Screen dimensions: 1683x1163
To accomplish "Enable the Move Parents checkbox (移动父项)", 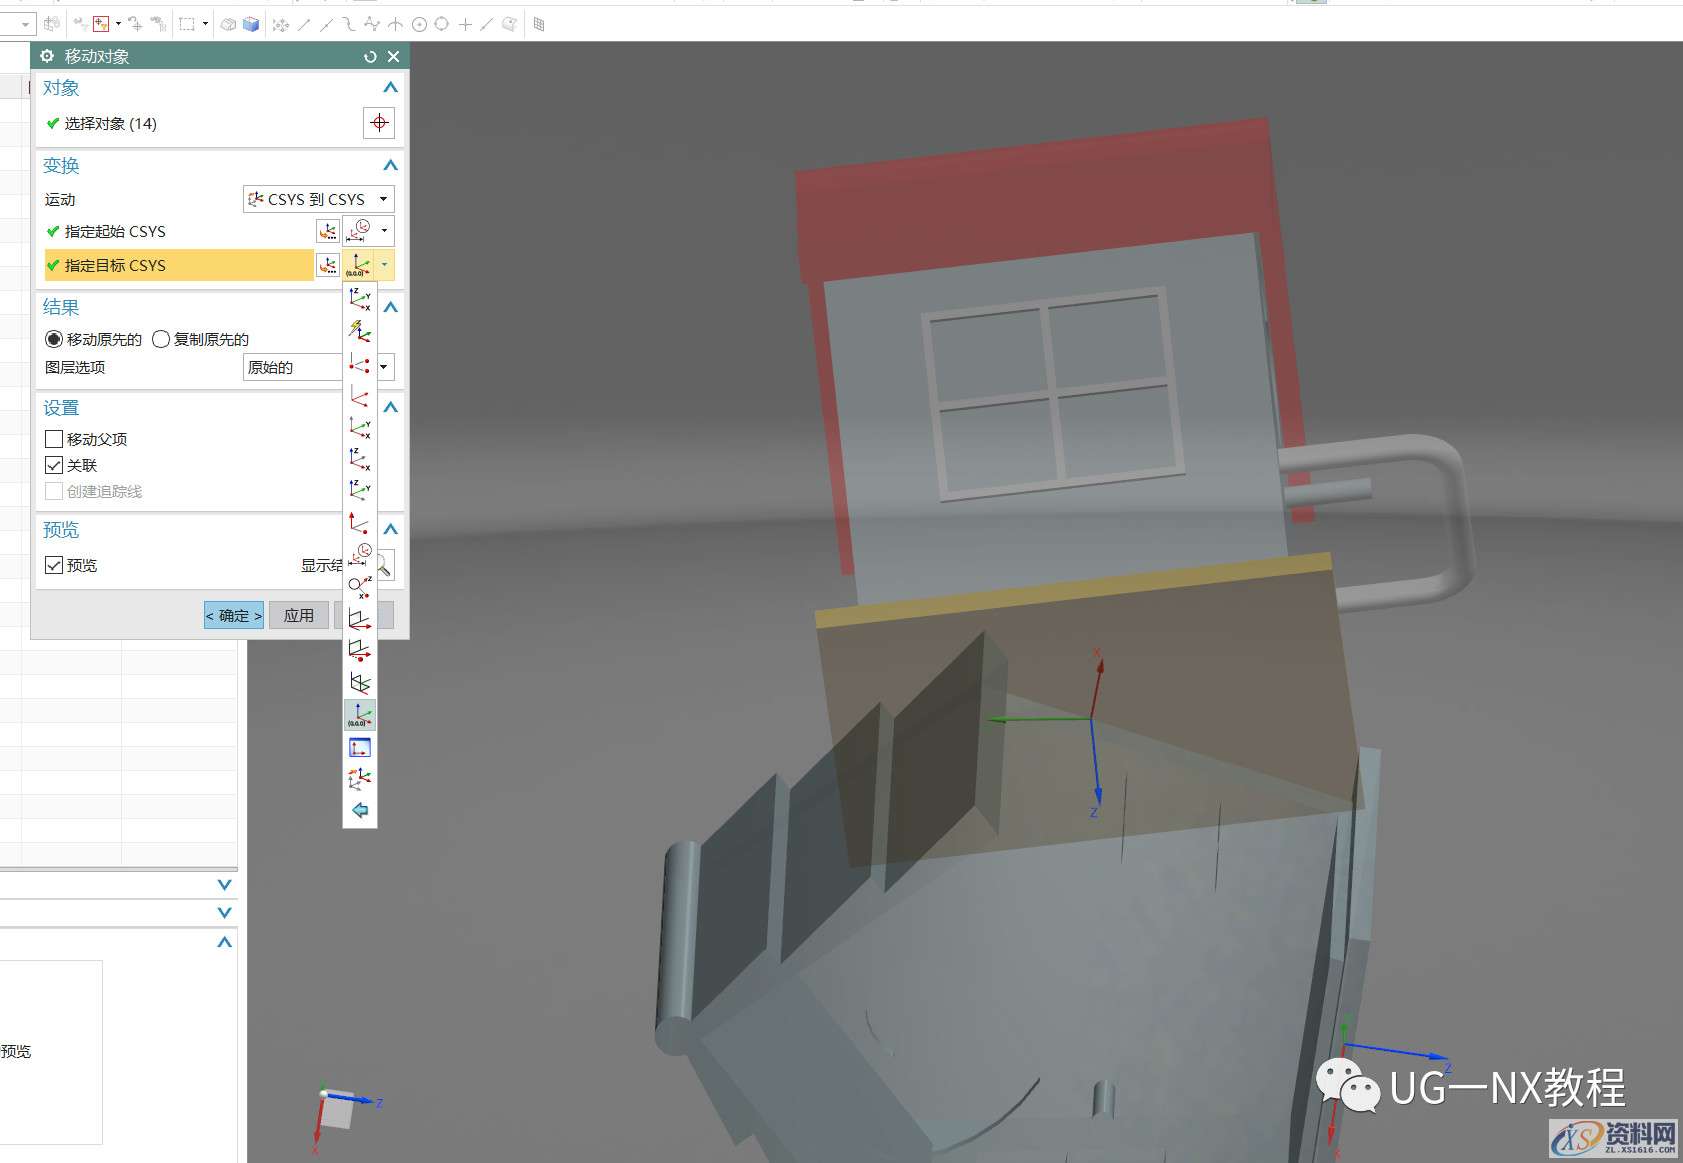I will (54, 439).
